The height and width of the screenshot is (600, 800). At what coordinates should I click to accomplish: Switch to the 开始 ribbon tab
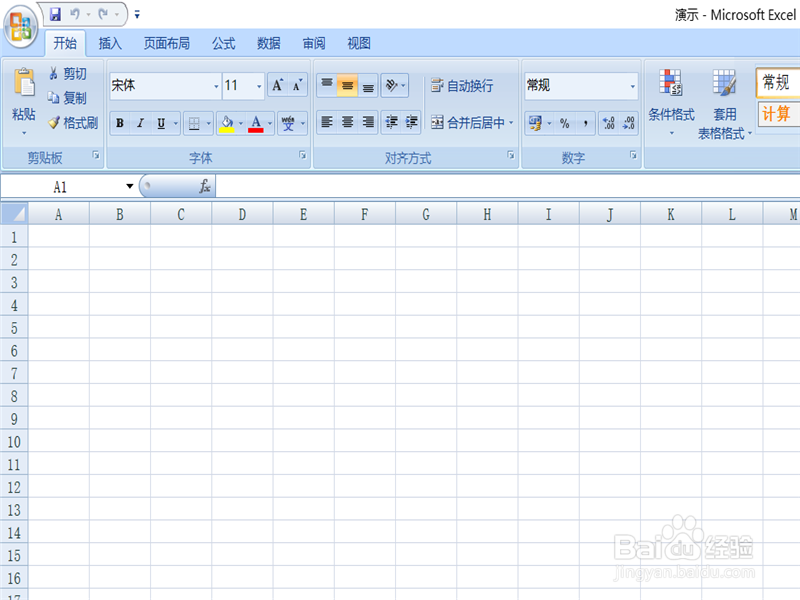click(x=65, y=43)
